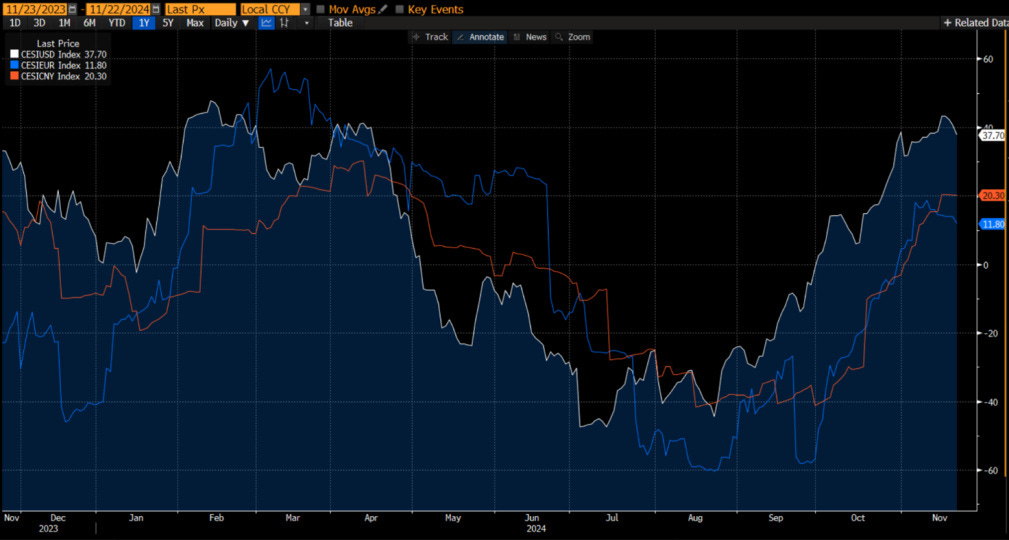Click the 20.30 orange price tag
This screenshot has height=540, width=1009.
992,196
